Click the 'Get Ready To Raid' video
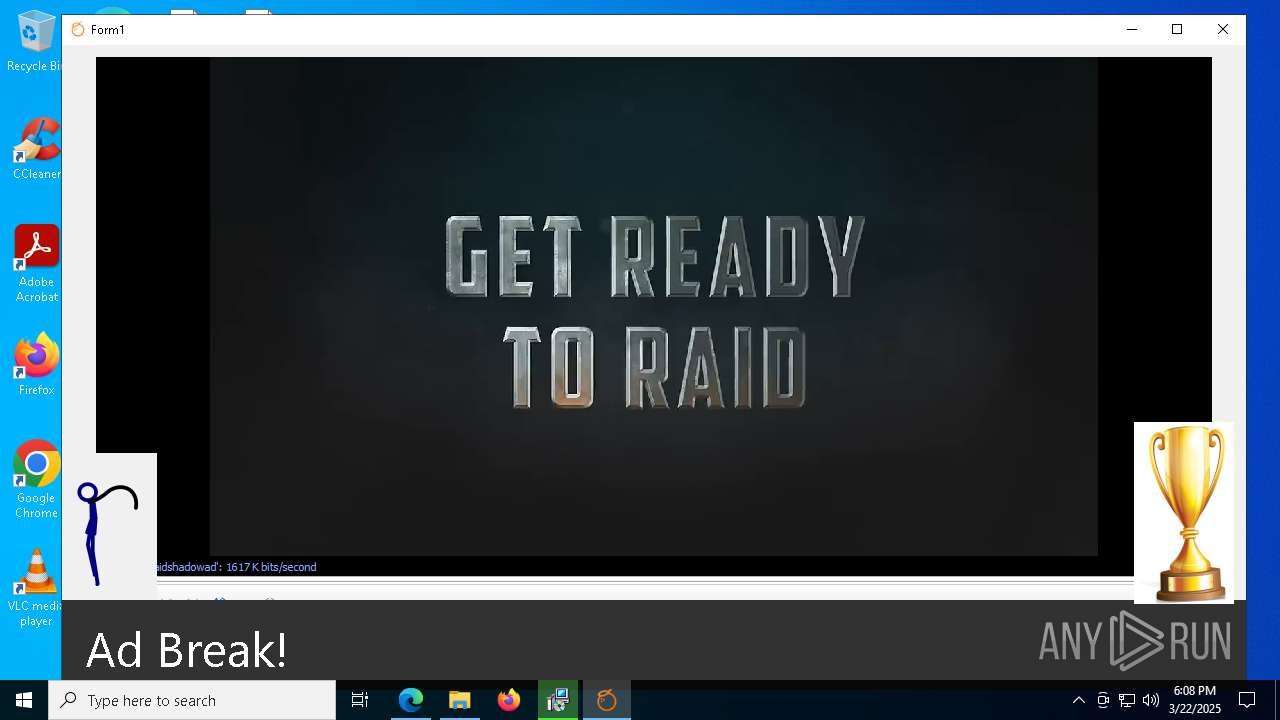 (x=654, y=306)
